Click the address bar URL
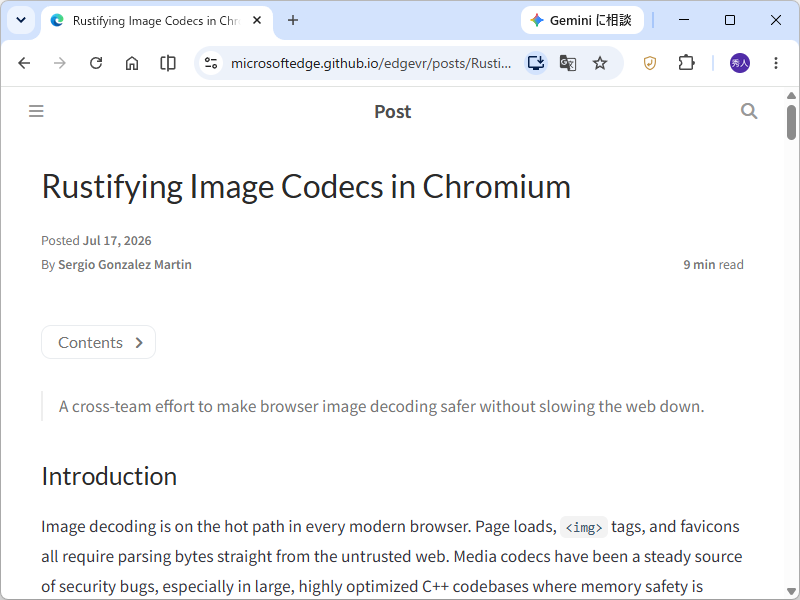The height and width of the screenshot is (600, 800). (371, 63)
